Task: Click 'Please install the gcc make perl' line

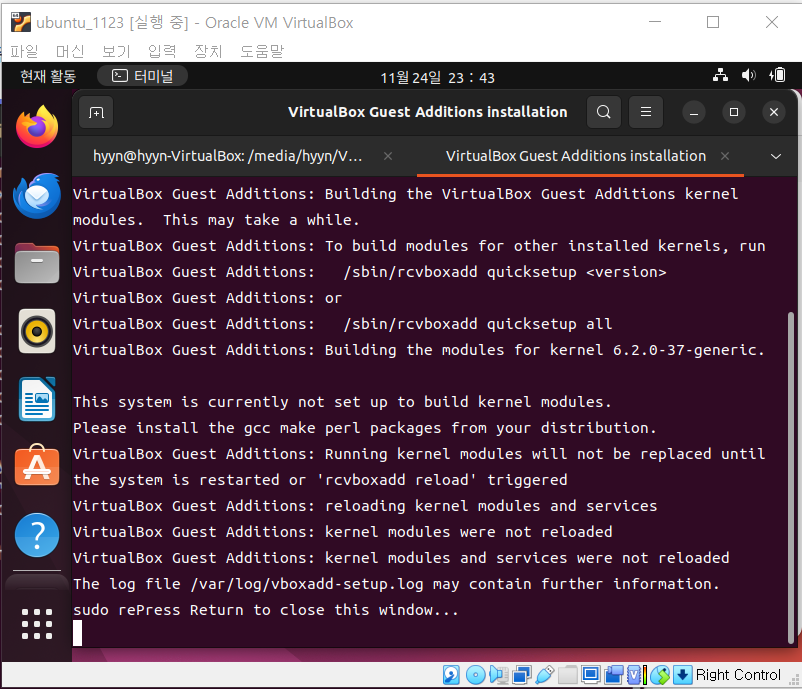Action: (x=365, y=428)
